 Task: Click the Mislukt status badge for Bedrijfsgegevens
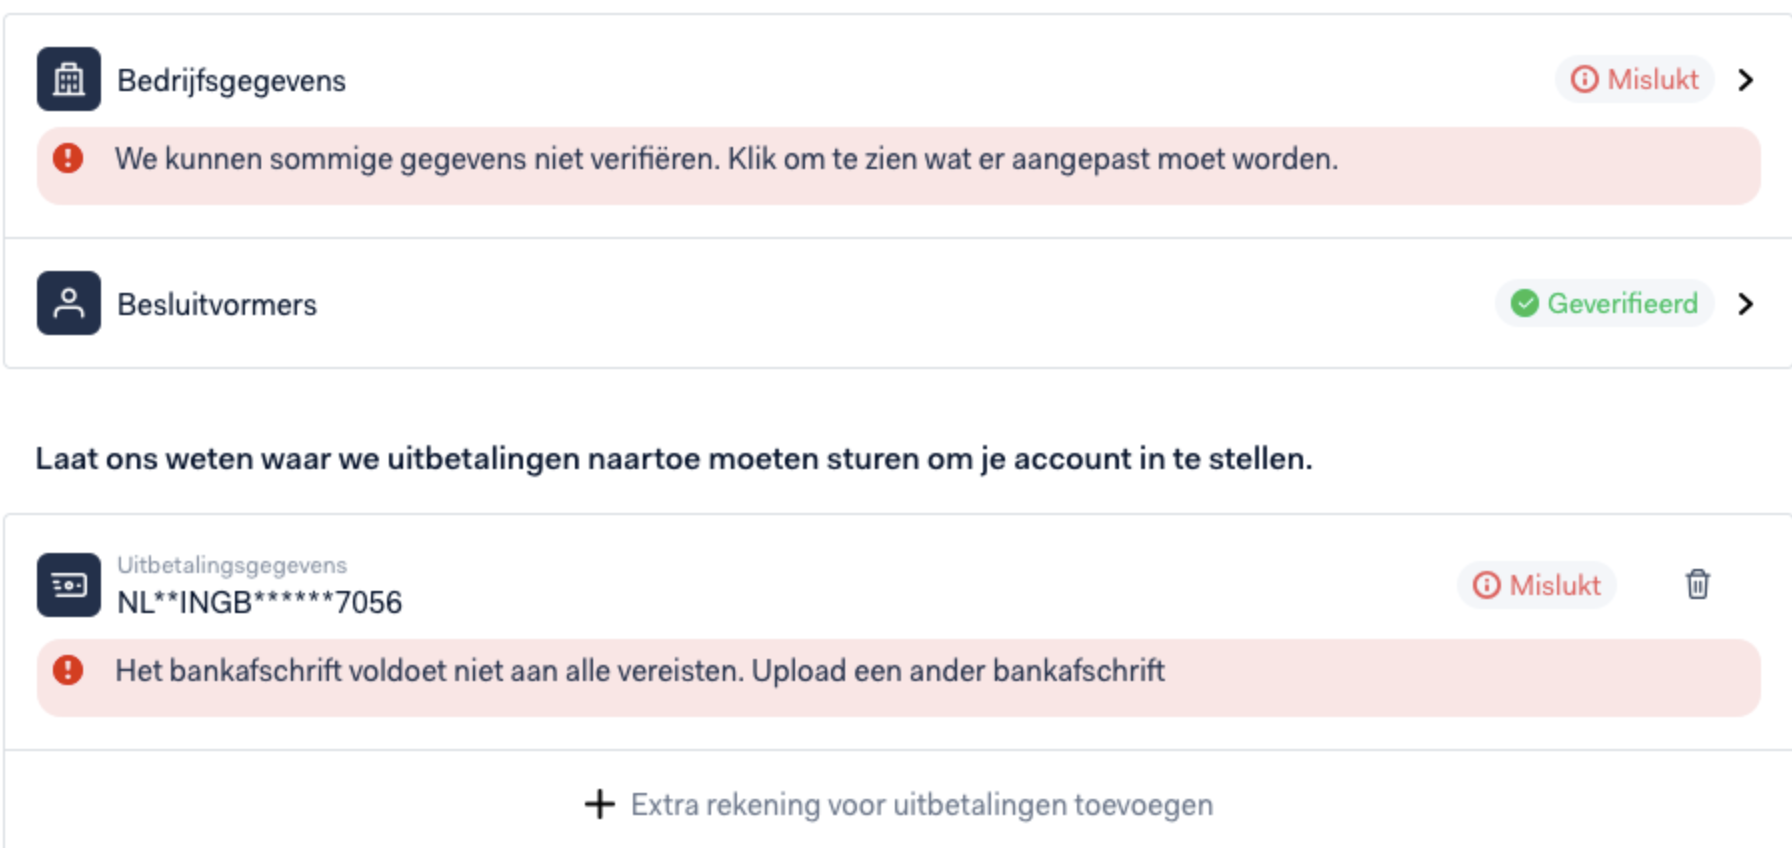pos(1635,79)
